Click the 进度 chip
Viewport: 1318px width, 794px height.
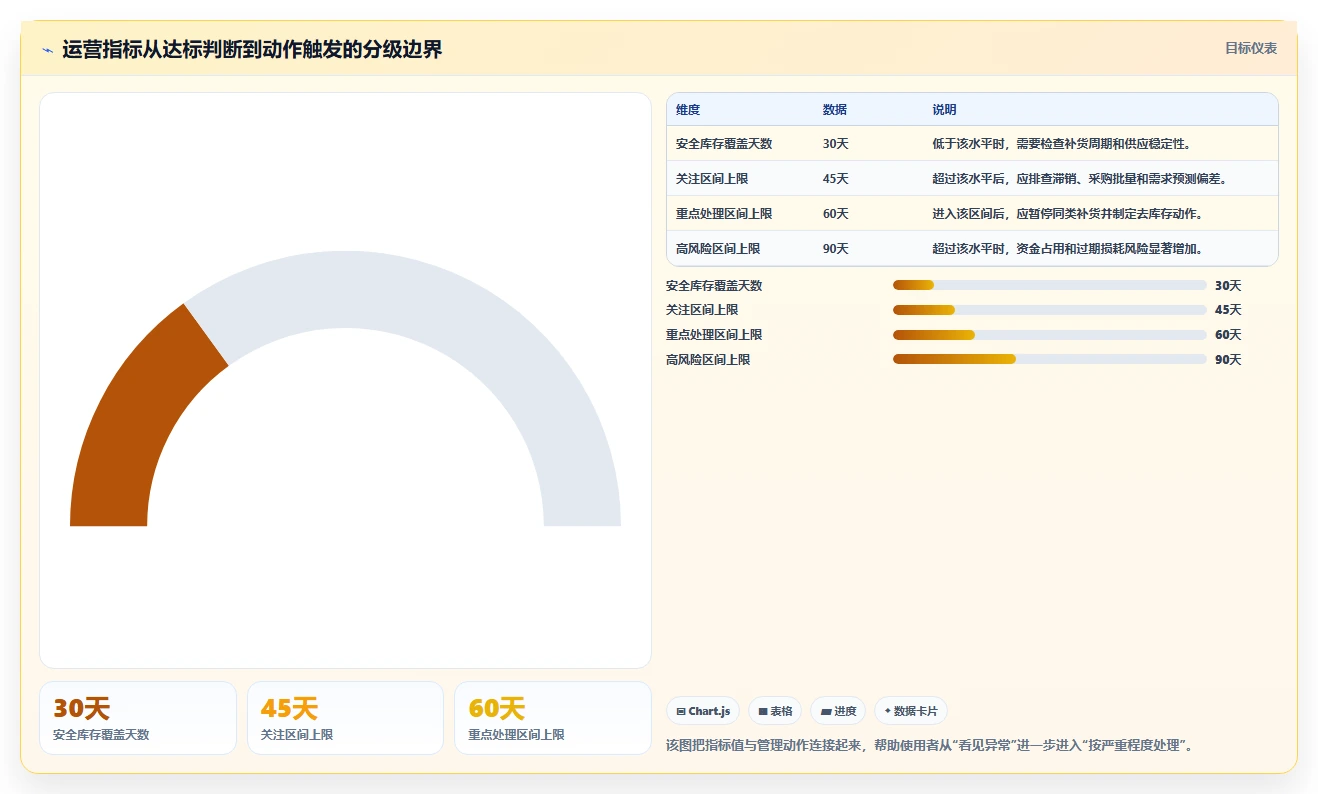(x=838, y=711)
